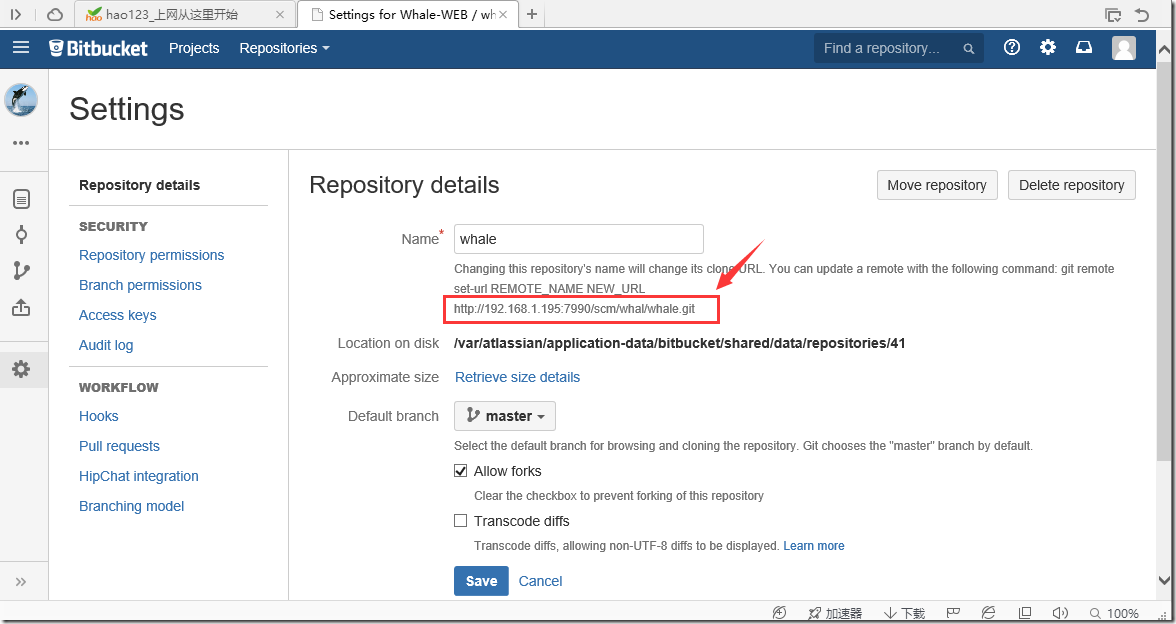Open the Hooks settings page

(x=98, y=416)
